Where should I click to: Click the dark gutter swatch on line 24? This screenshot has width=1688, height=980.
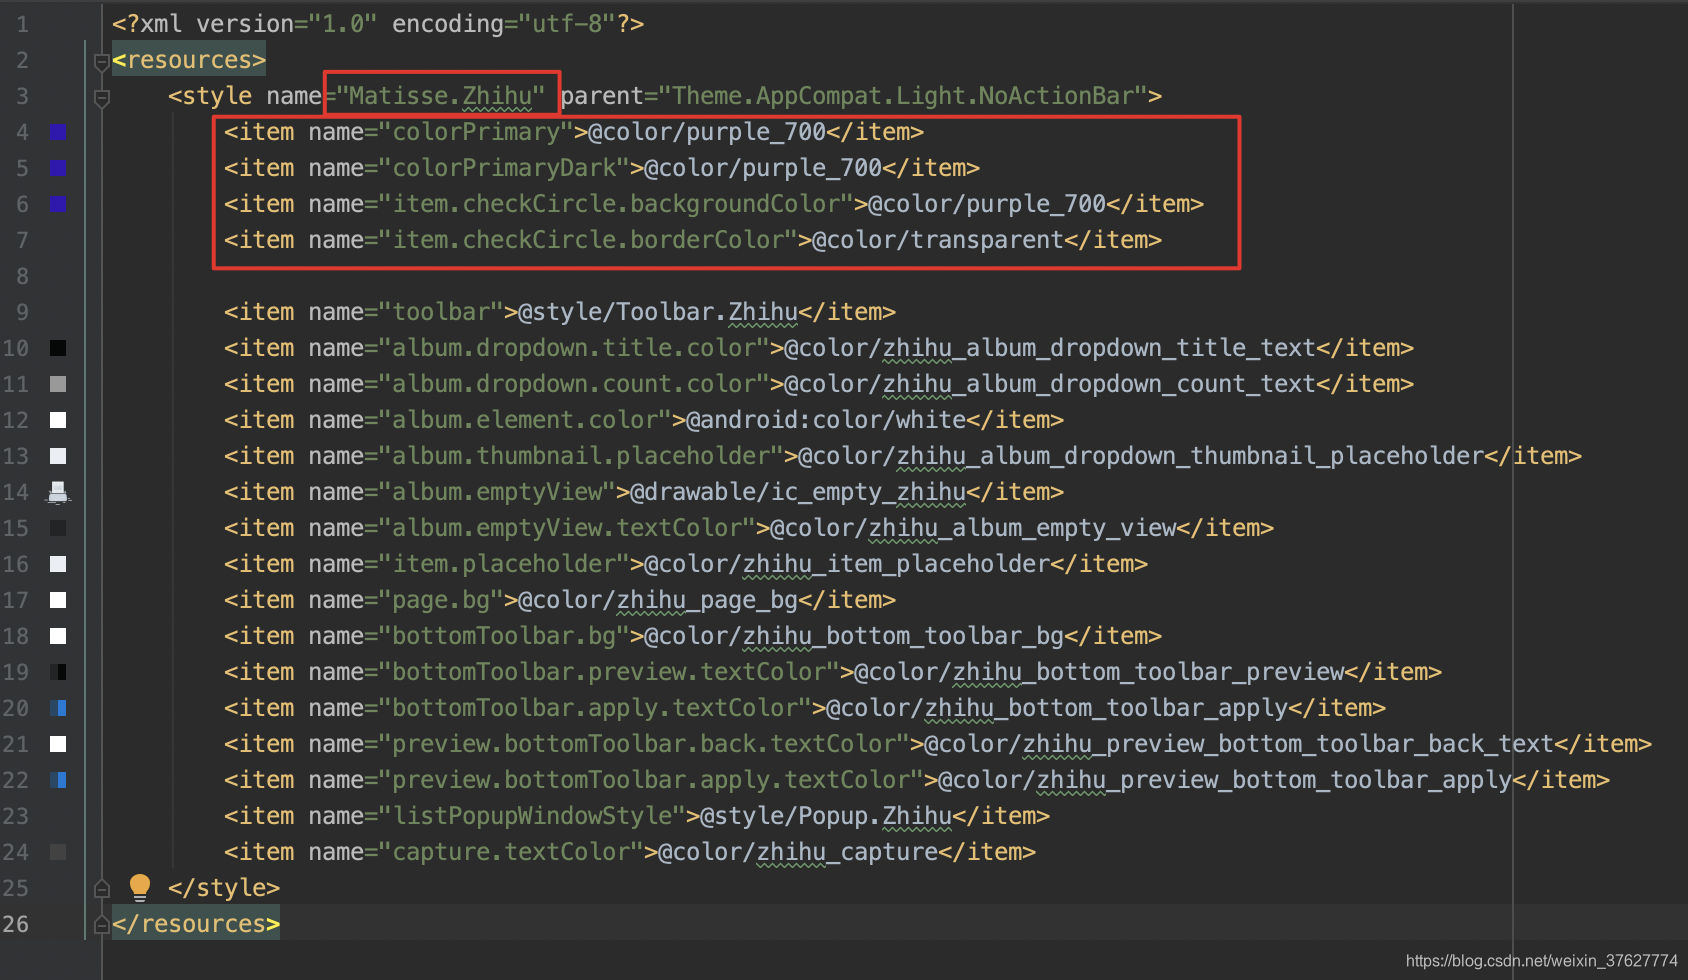(x=58, y=852)
